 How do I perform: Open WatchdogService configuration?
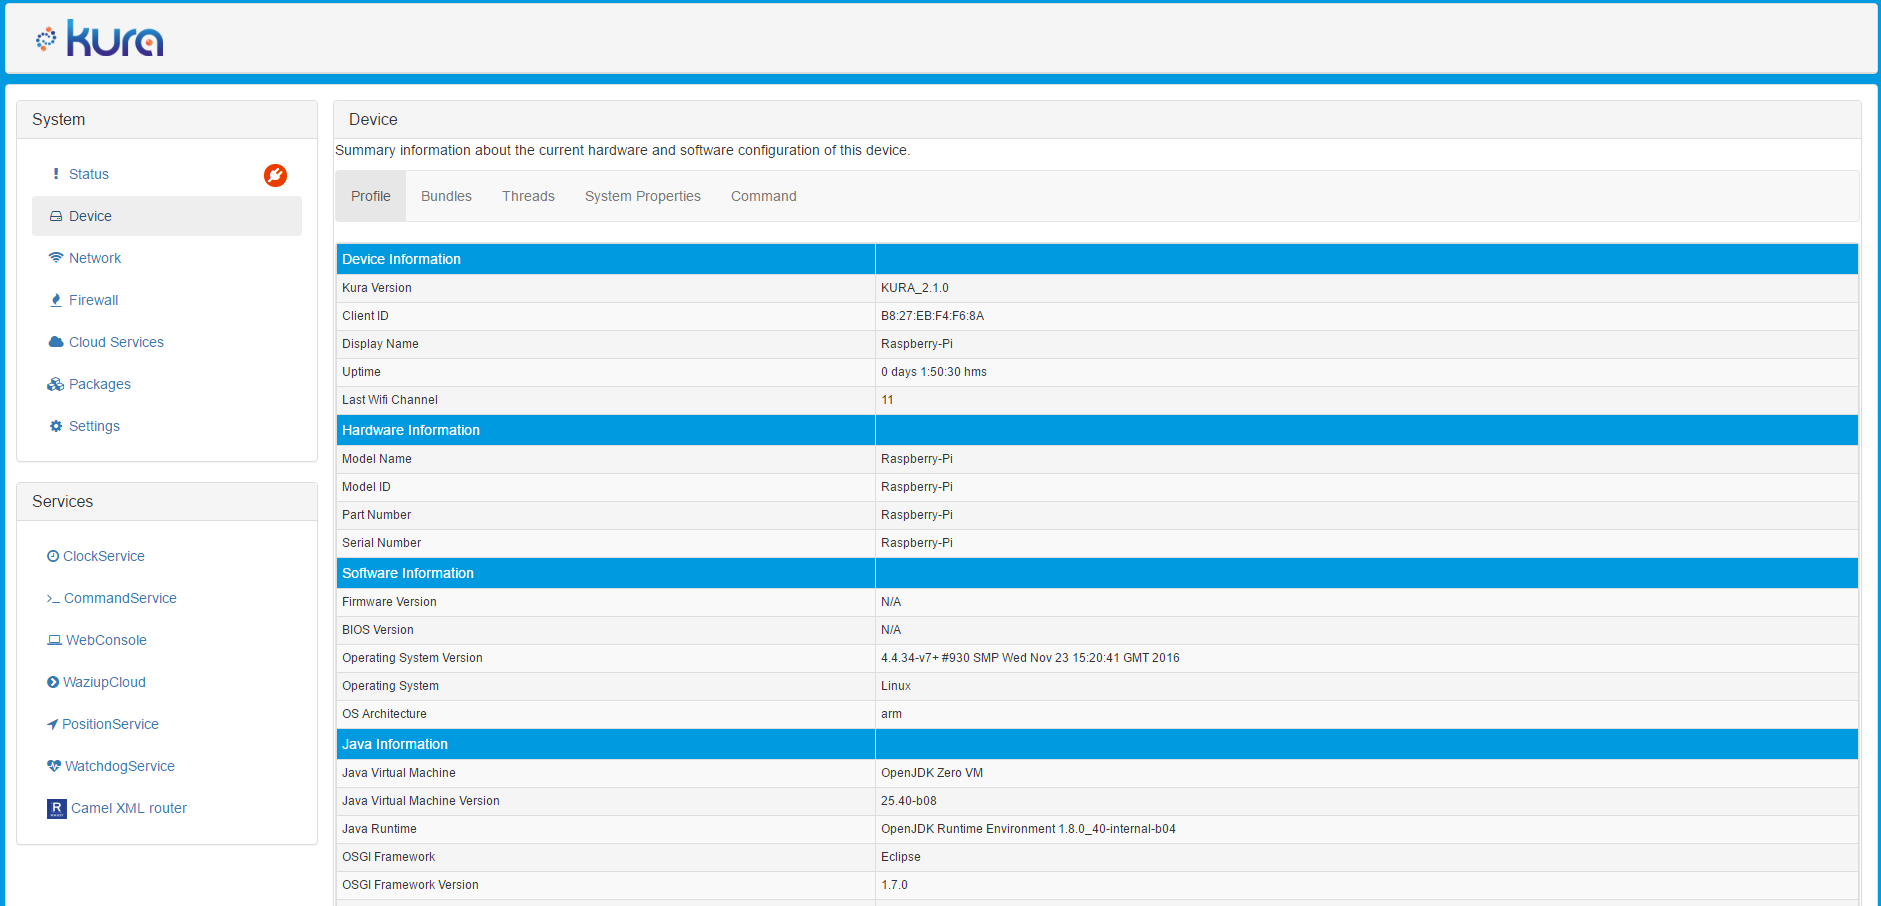[x=120, y=766]
